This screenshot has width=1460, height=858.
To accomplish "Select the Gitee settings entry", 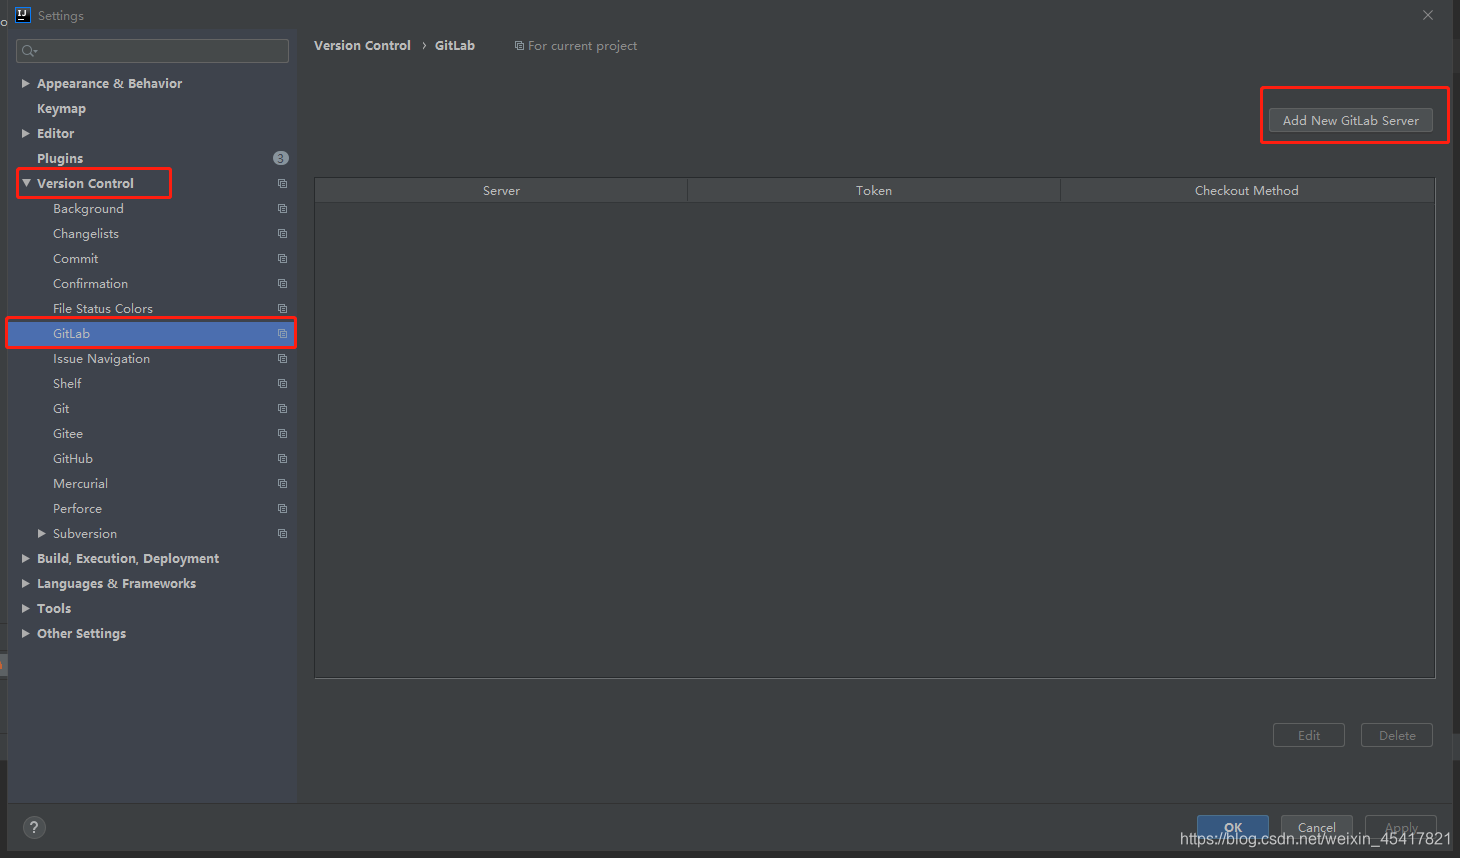I will [68, 434].
